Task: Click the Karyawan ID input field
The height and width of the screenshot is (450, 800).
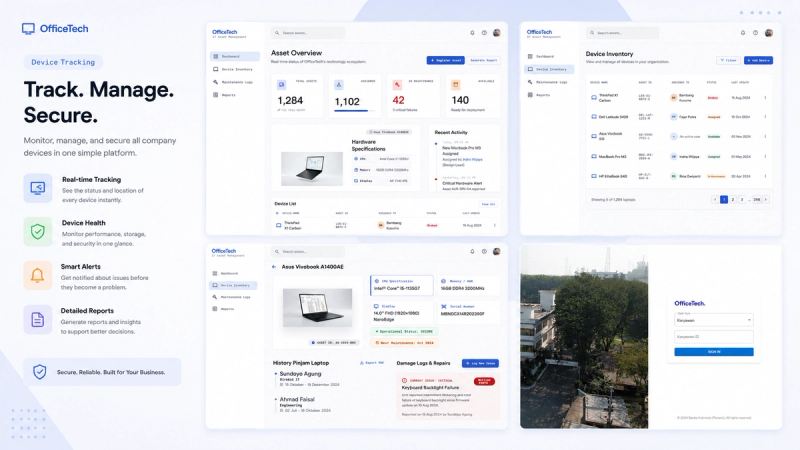Action: [x=714, y=337]
